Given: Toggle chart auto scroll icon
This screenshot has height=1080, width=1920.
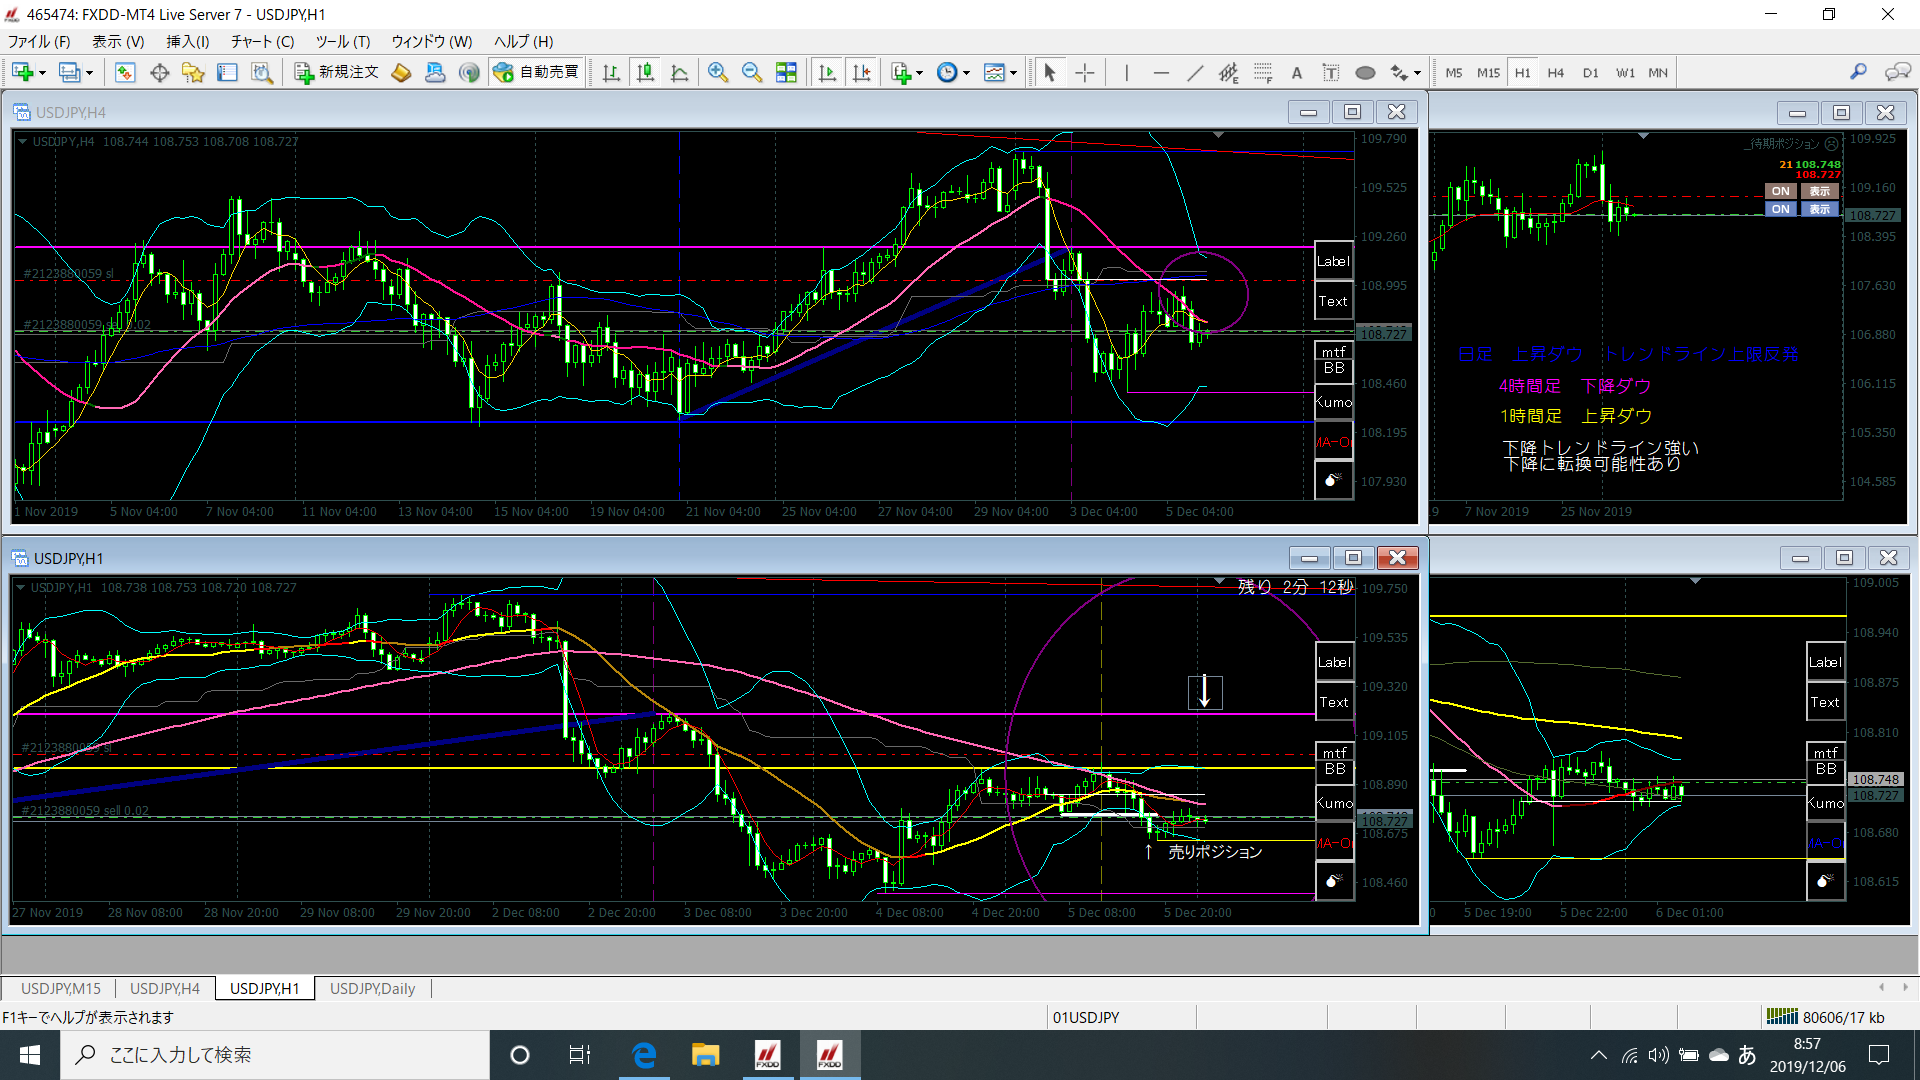Looking at the screenshot, I should pos(827,73).
